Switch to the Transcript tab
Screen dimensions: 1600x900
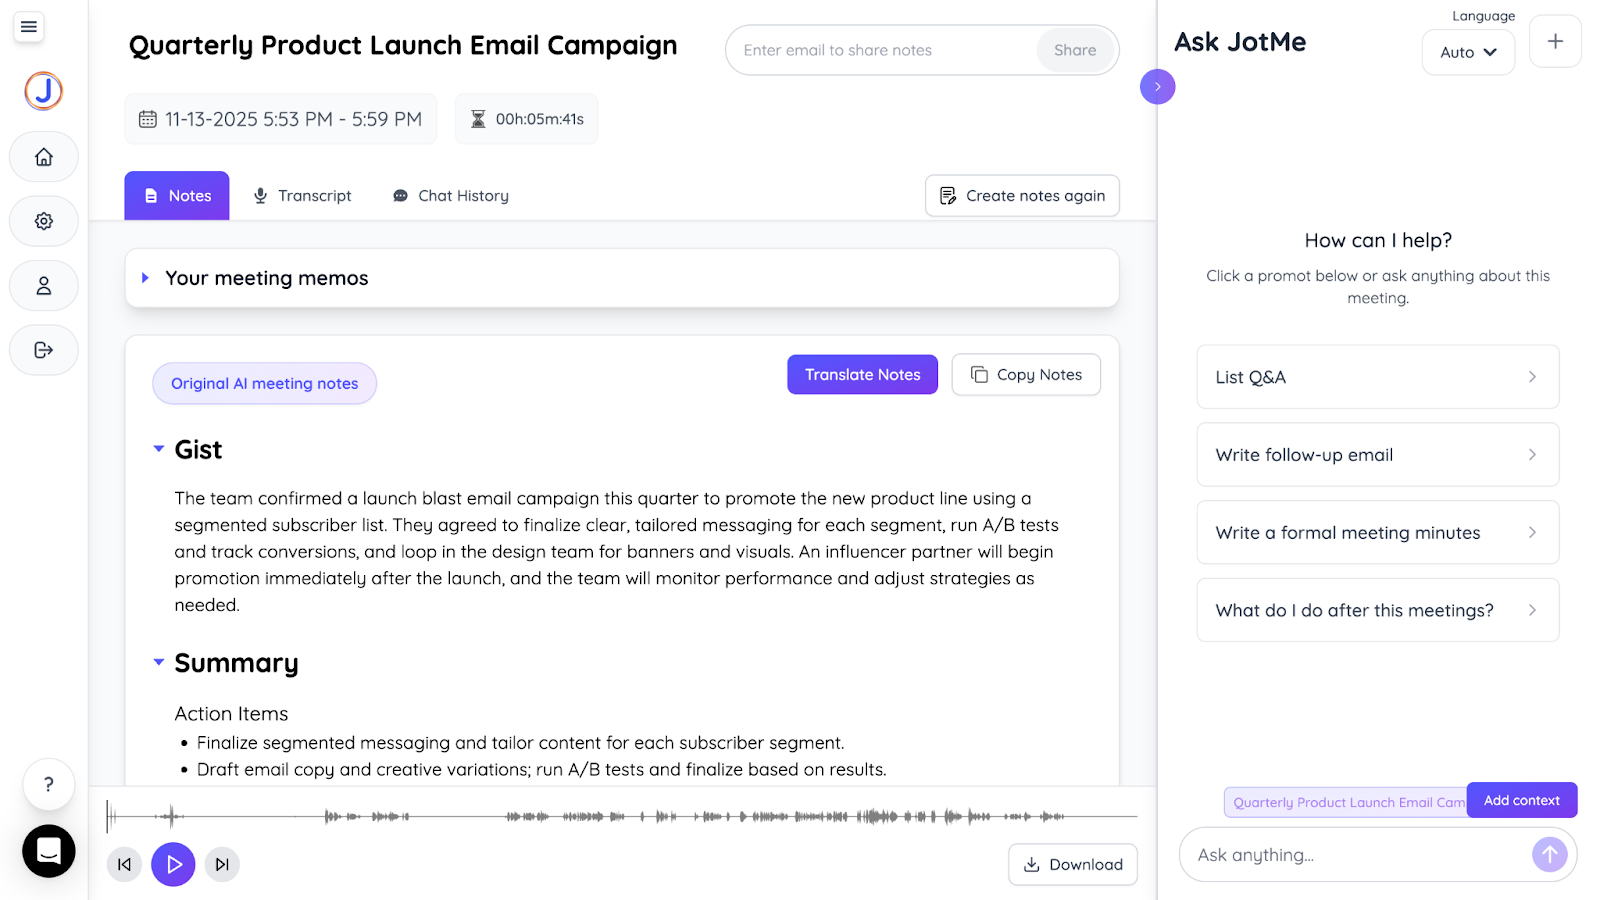coord(302,195)
